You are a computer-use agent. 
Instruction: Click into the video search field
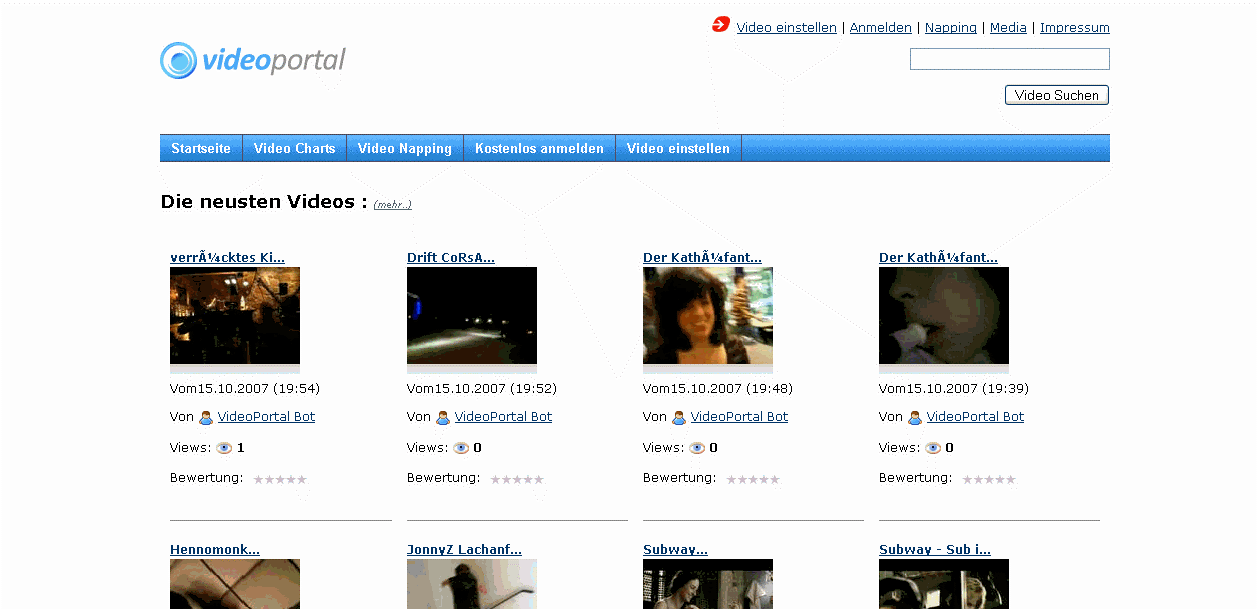[x=1009, y=59]
